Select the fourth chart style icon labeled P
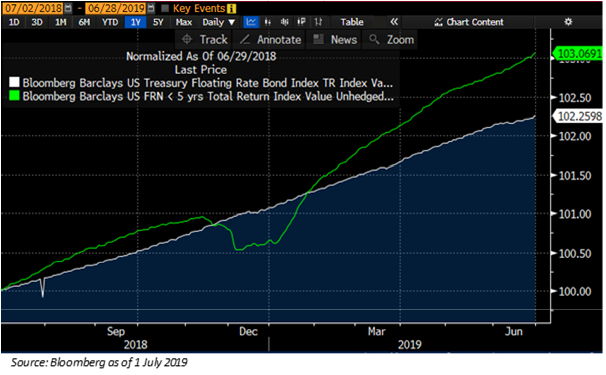This screenshot has width=606, height=375. click(x=301, y=22)
